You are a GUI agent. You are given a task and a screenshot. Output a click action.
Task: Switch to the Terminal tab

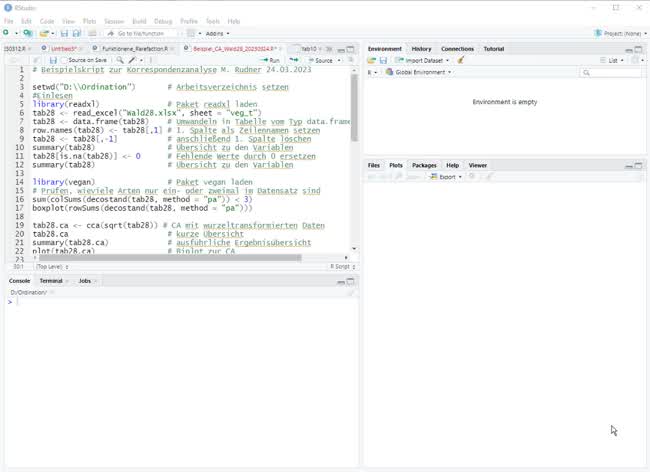pos(51,281)
